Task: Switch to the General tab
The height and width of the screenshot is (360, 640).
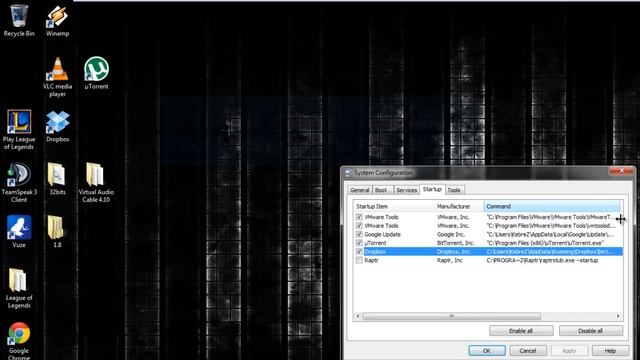Action: click(x=360, y=190)
